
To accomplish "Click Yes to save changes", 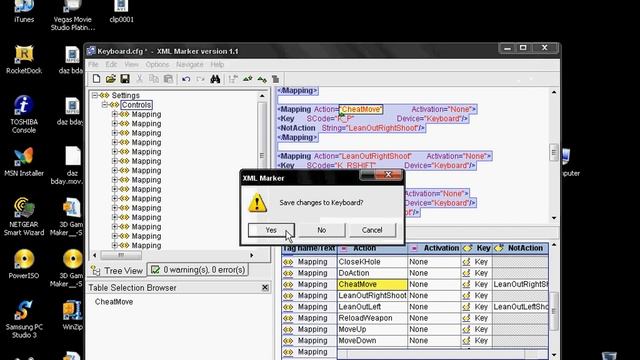I will 271,230.
